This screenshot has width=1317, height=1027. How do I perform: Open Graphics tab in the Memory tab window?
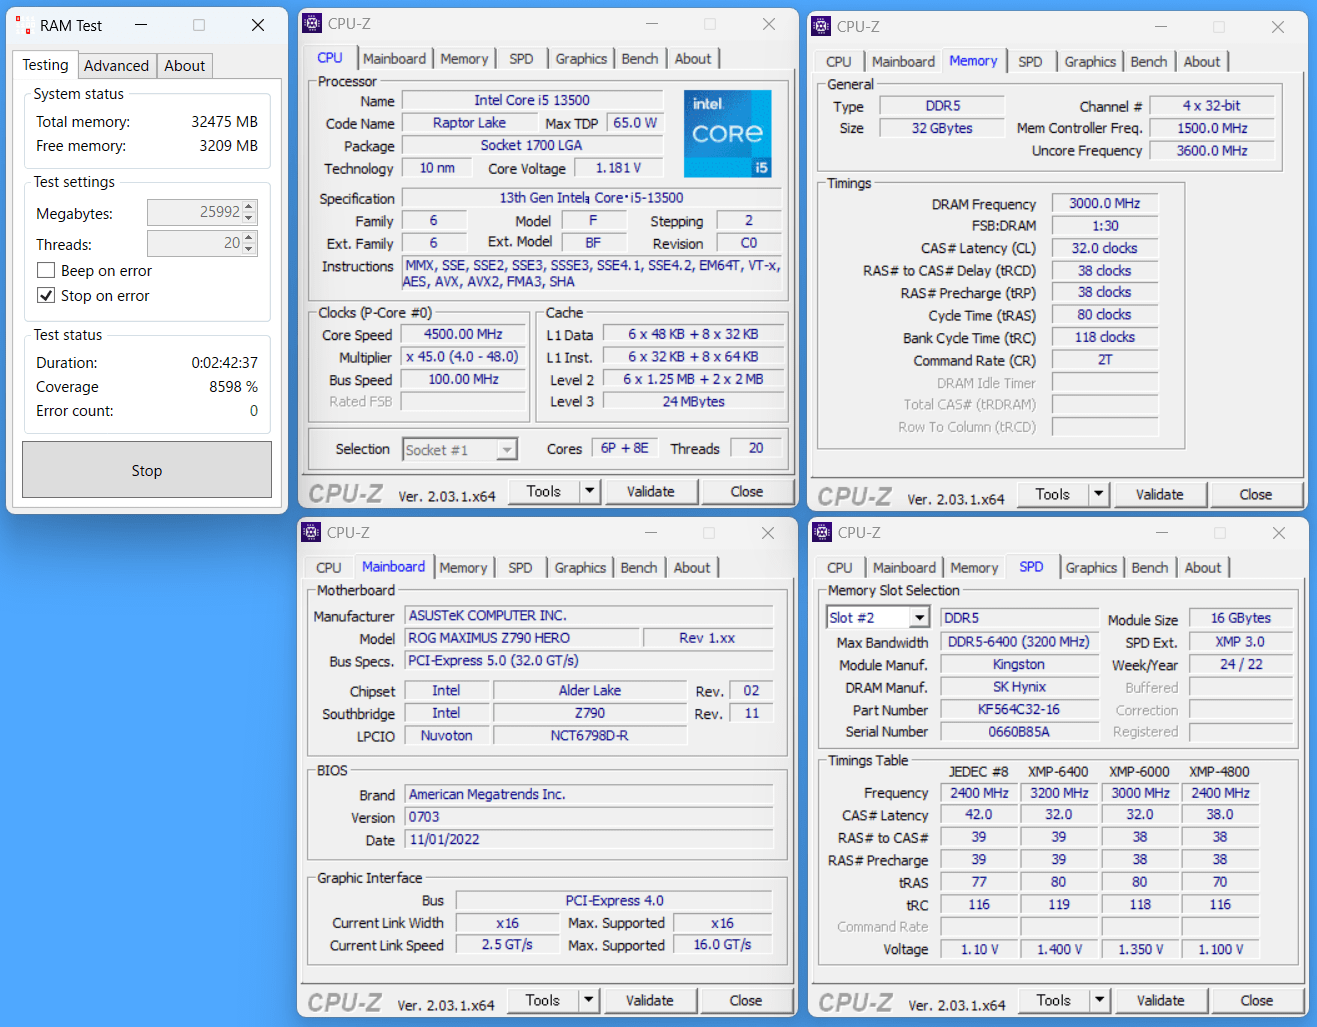[1089, 62]
